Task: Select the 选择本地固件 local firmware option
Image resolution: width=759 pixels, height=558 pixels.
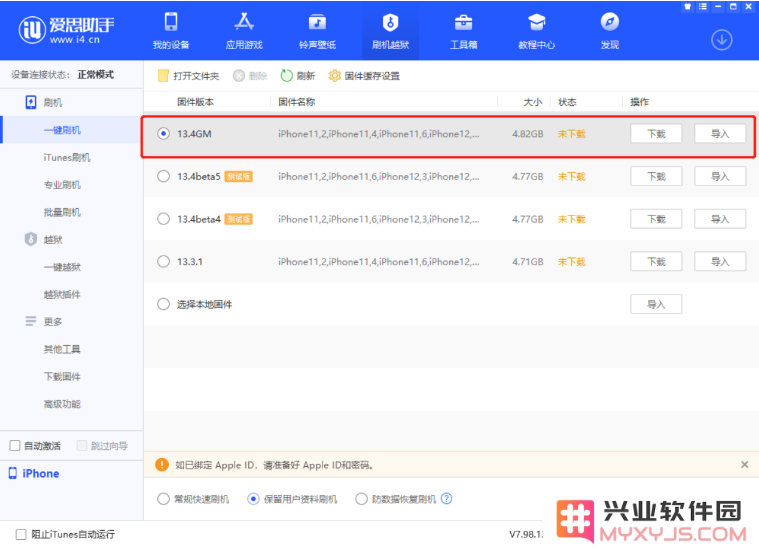Action: pyautogui.click(x=164, y=304)
